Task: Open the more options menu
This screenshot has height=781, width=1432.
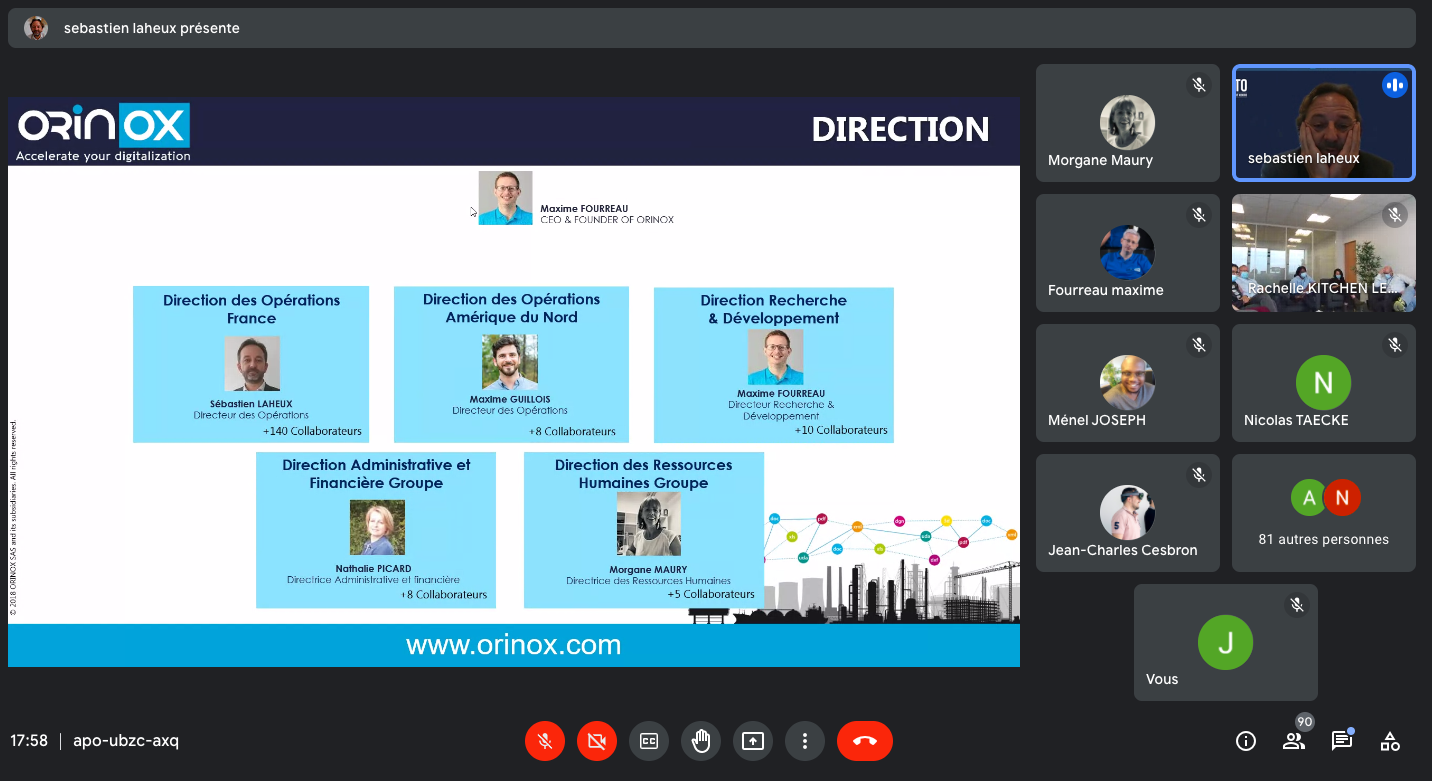Action: (805, 741)
